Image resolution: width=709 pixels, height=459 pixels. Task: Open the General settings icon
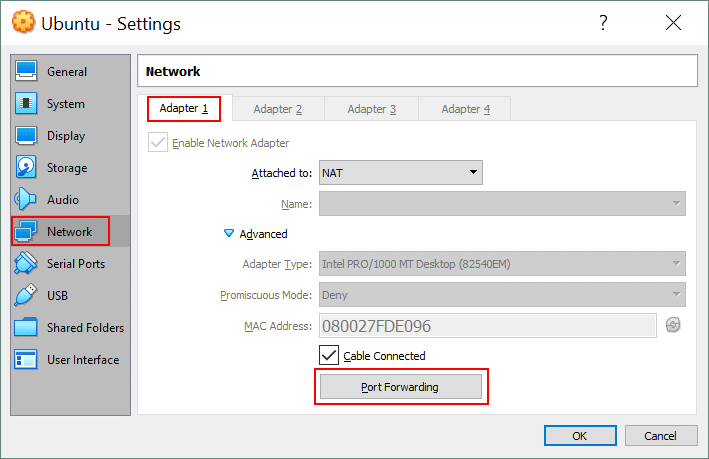coord(27,72)
